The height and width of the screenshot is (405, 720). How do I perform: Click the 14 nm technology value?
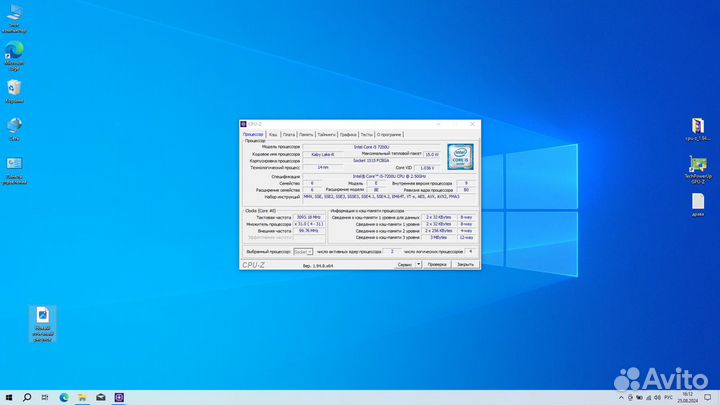323,168
